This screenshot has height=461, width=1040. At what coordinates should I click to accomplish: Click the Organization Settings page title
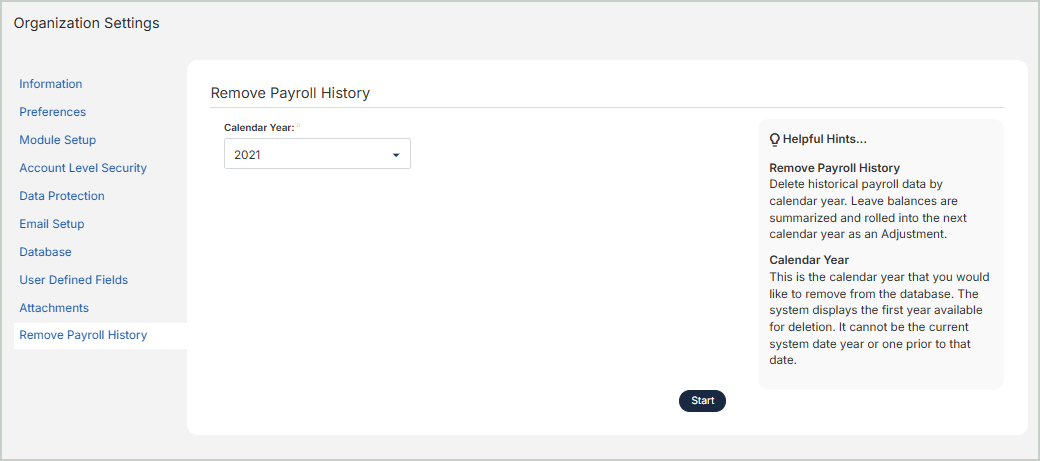[x=86, y=23]
